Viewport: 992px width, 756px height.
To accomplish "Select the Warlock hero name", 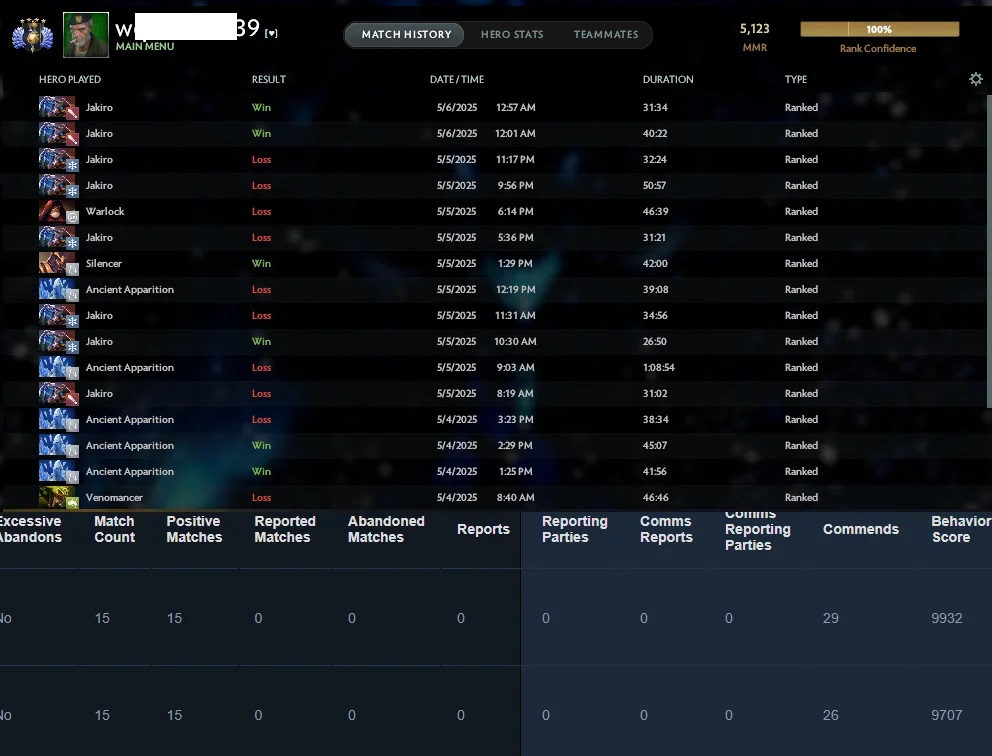I will pos(105,211).
